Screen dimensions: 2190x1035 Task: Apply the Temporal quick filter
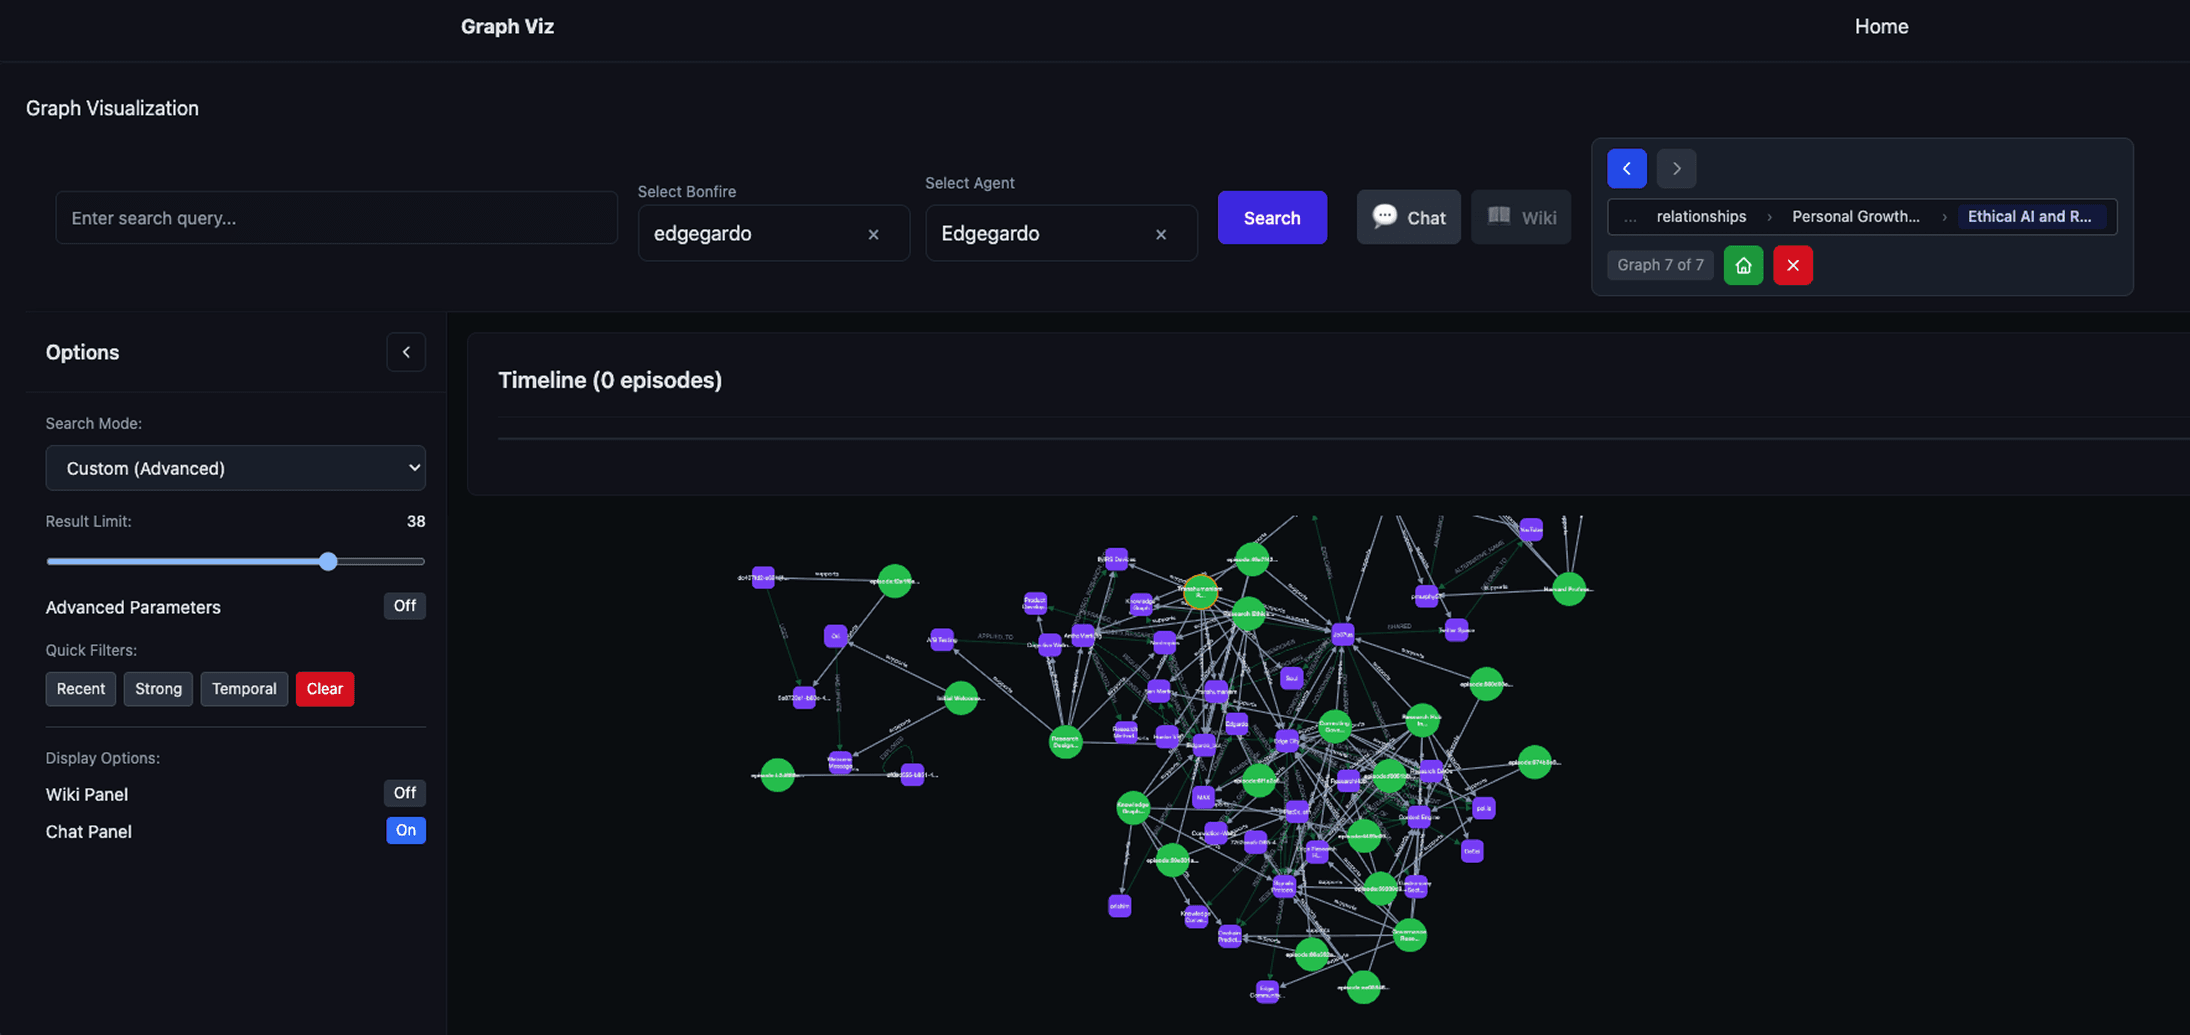[244, 689]
